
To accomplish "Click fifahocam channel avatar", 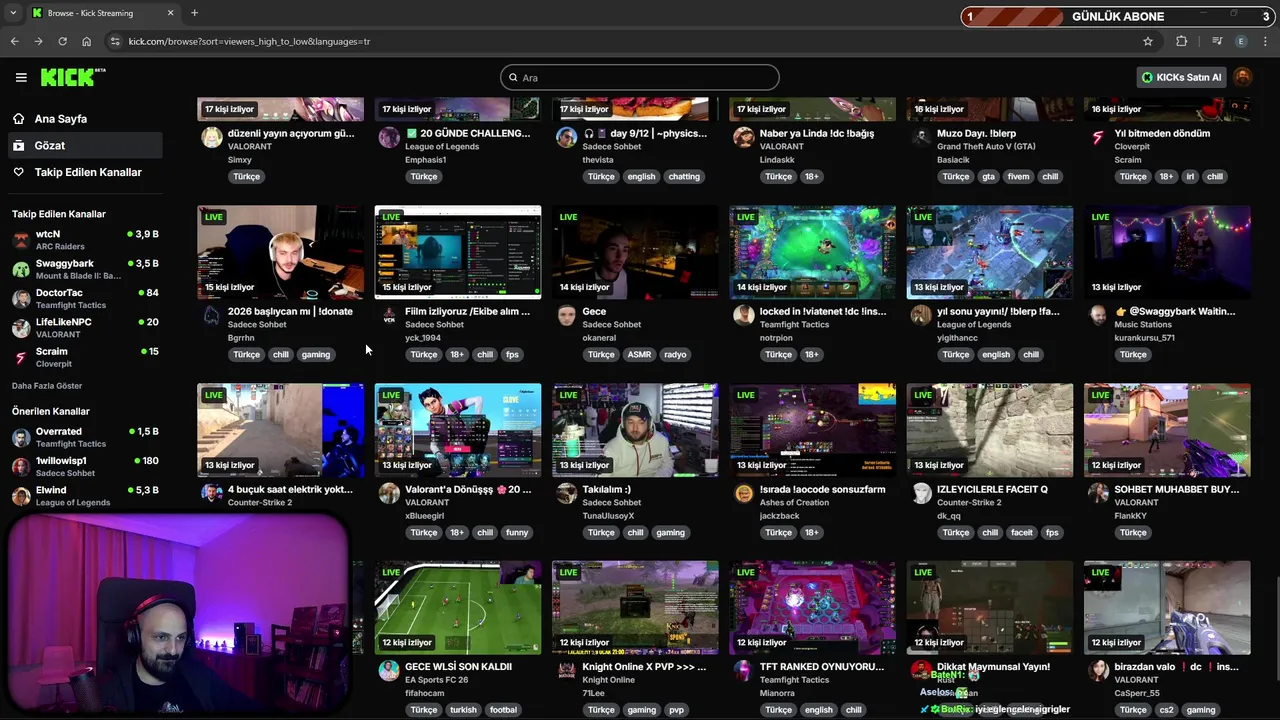I will pyautogui.click(x=389, y=670).
